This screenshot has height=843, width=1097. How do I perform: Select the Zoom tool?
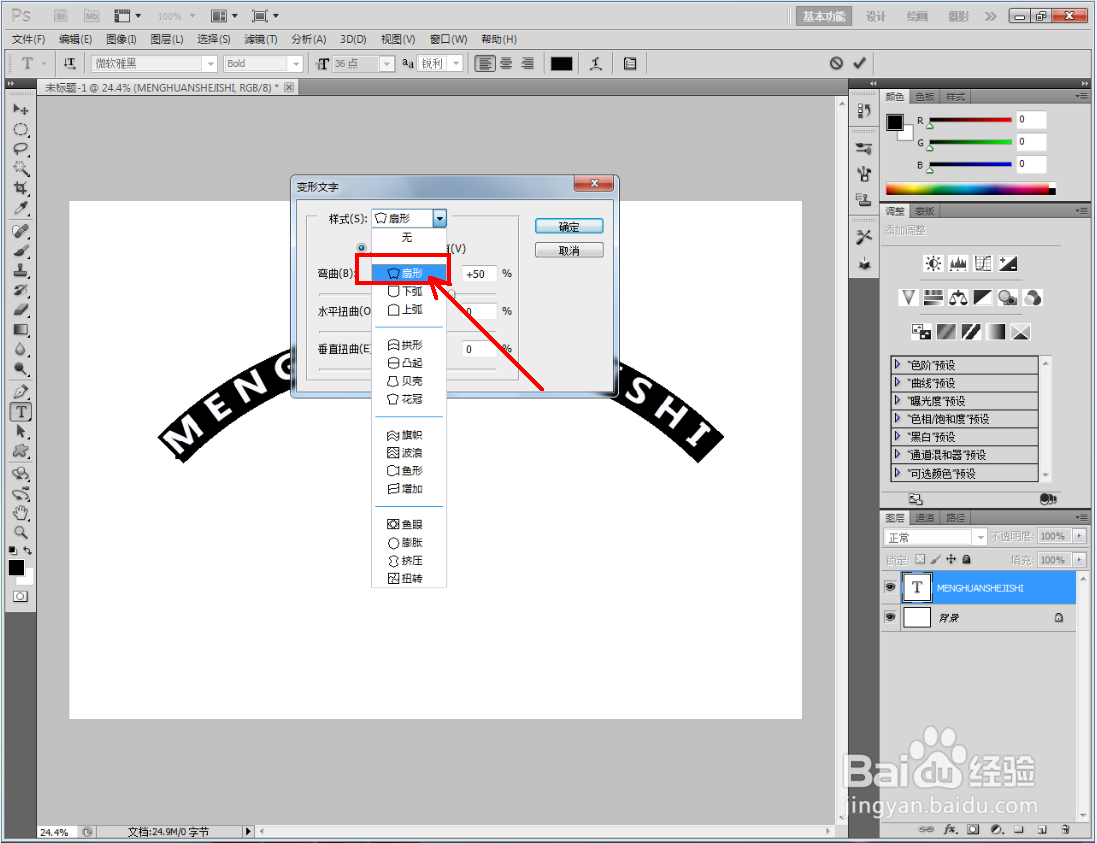(x=21, y=532)
